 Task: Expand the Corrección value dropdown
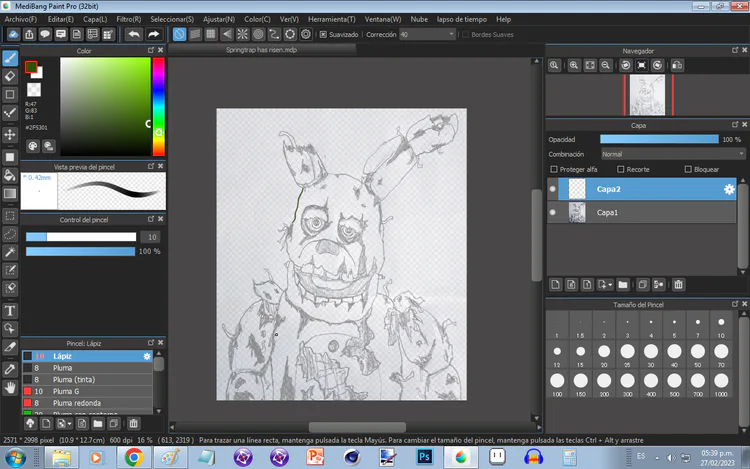(451, 34)
